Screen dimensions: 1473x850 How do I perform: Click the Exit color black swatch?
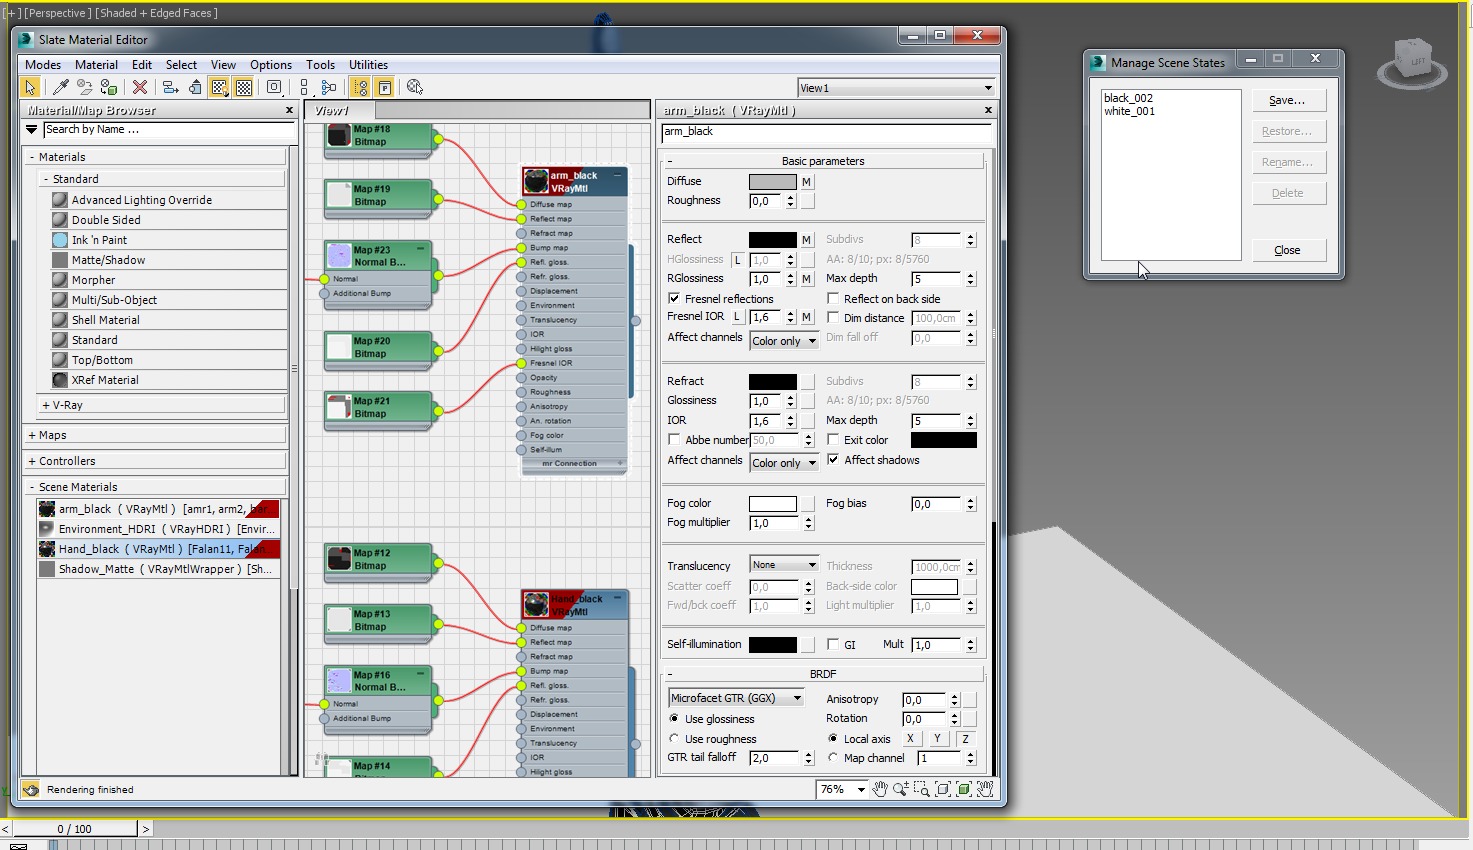point(943,440)
